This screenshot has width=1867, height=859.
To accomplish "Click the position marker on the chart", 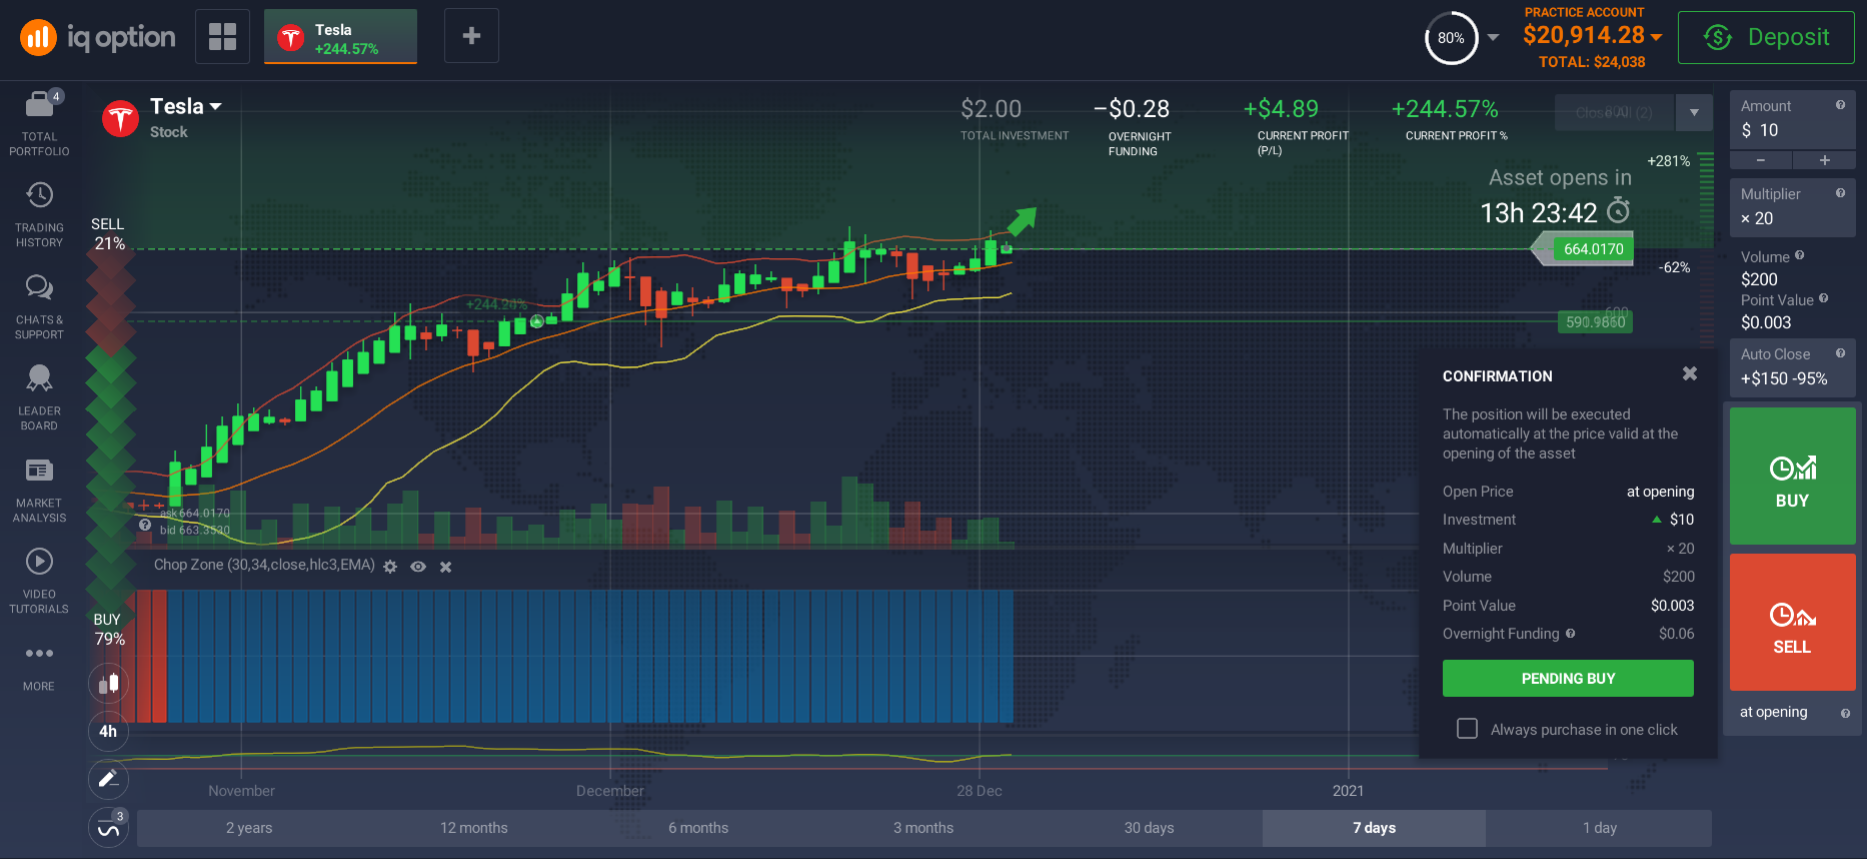I will point(537,321).
